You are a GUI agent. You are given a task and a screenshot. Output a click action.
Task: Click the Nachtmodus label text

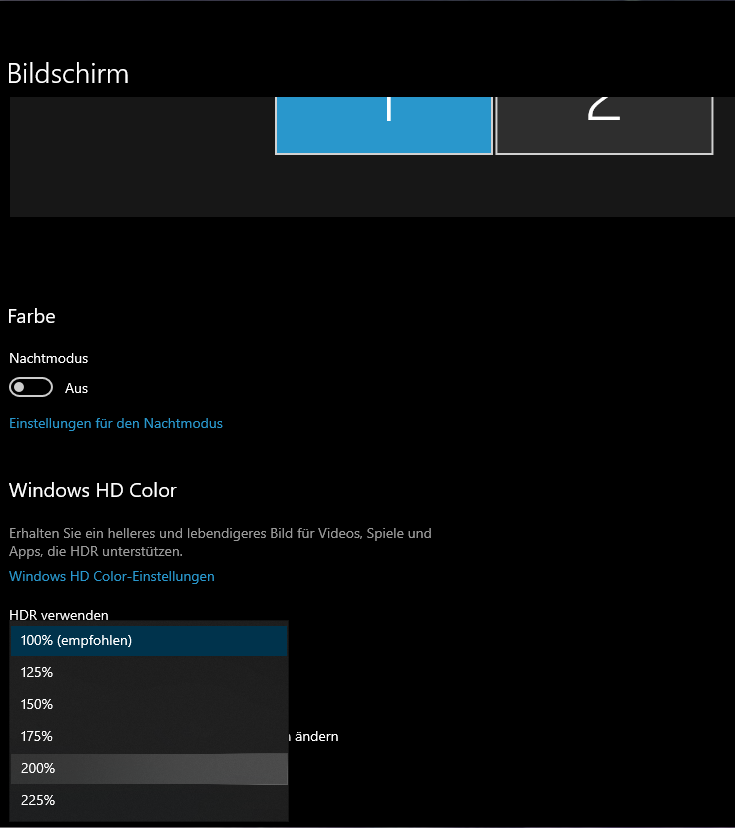(x=49, y=358)
